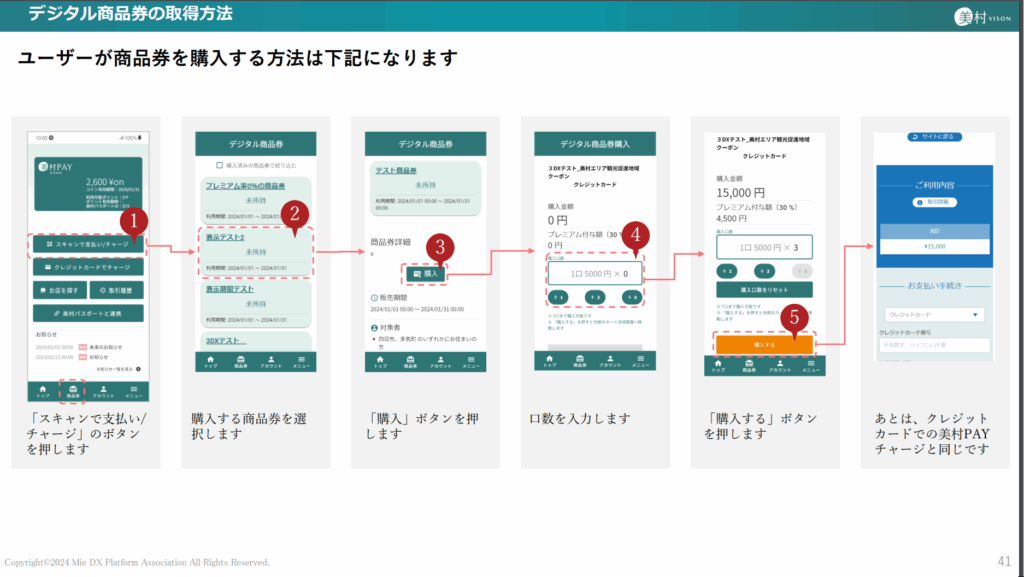
Task: Check 購入済みの商品券で絞り込む checkbox
Action: pos(220,166)
